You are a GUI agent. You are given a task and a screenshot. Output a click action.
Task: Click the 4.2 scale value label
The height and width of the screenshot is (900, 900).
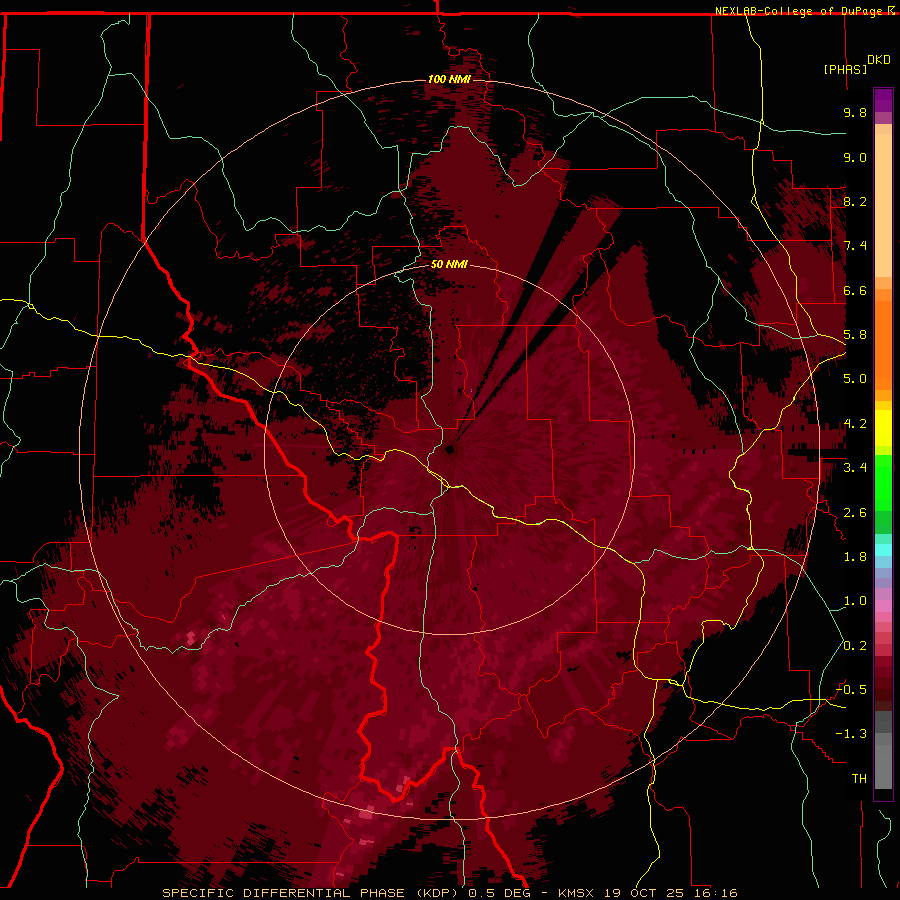855,424
